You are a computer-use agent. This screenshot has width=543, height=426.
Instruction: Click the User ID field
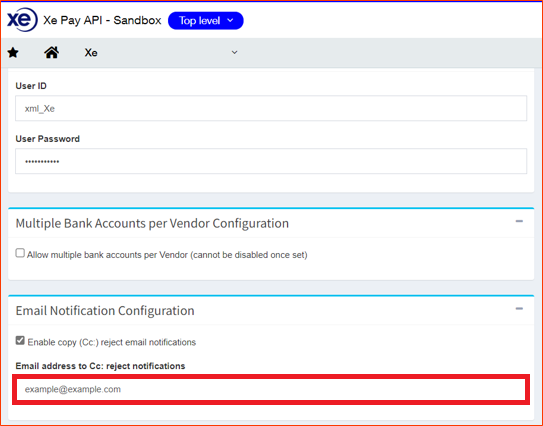[271, 108]
